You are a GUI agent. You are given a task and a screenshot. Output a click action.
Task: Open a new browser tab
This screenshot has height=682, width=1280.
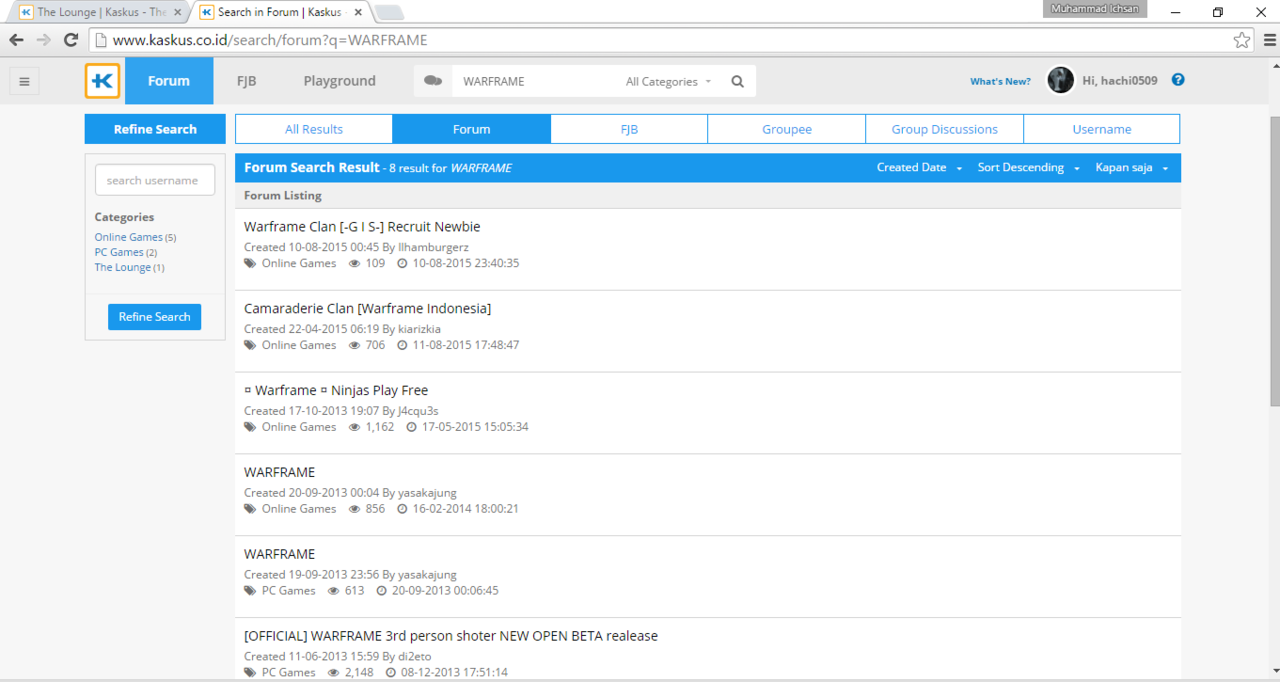click(389, 13)
